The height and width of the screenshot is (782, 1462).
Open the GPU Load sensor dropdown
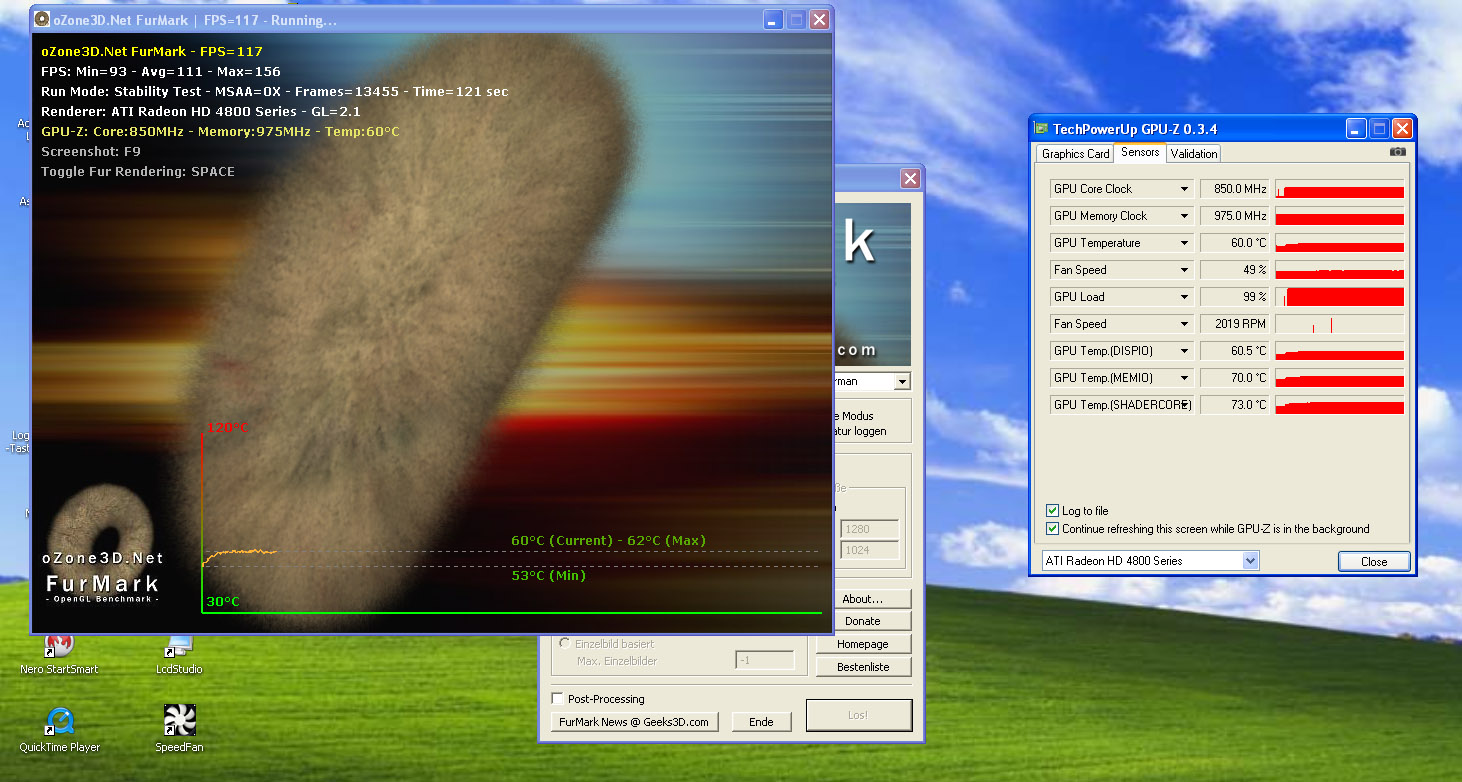tap(1184, 297)
